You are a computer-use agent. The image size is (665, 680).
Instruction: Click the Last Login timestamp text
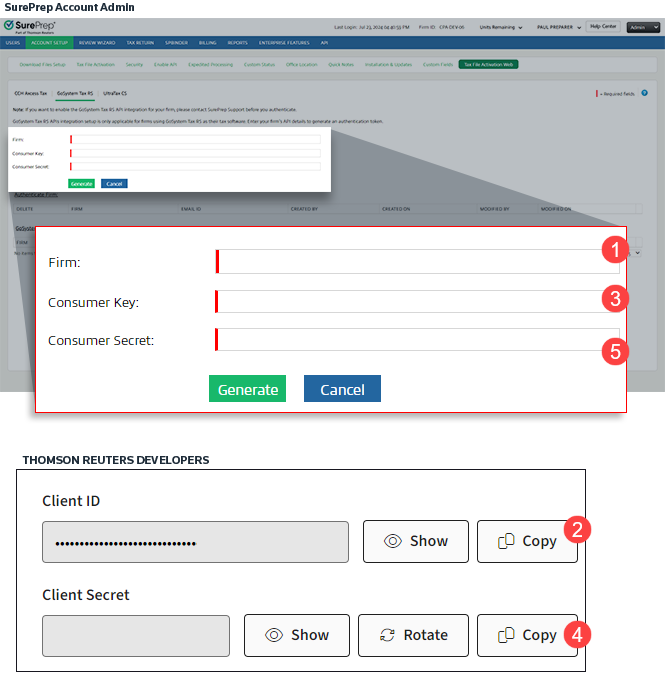371,27
